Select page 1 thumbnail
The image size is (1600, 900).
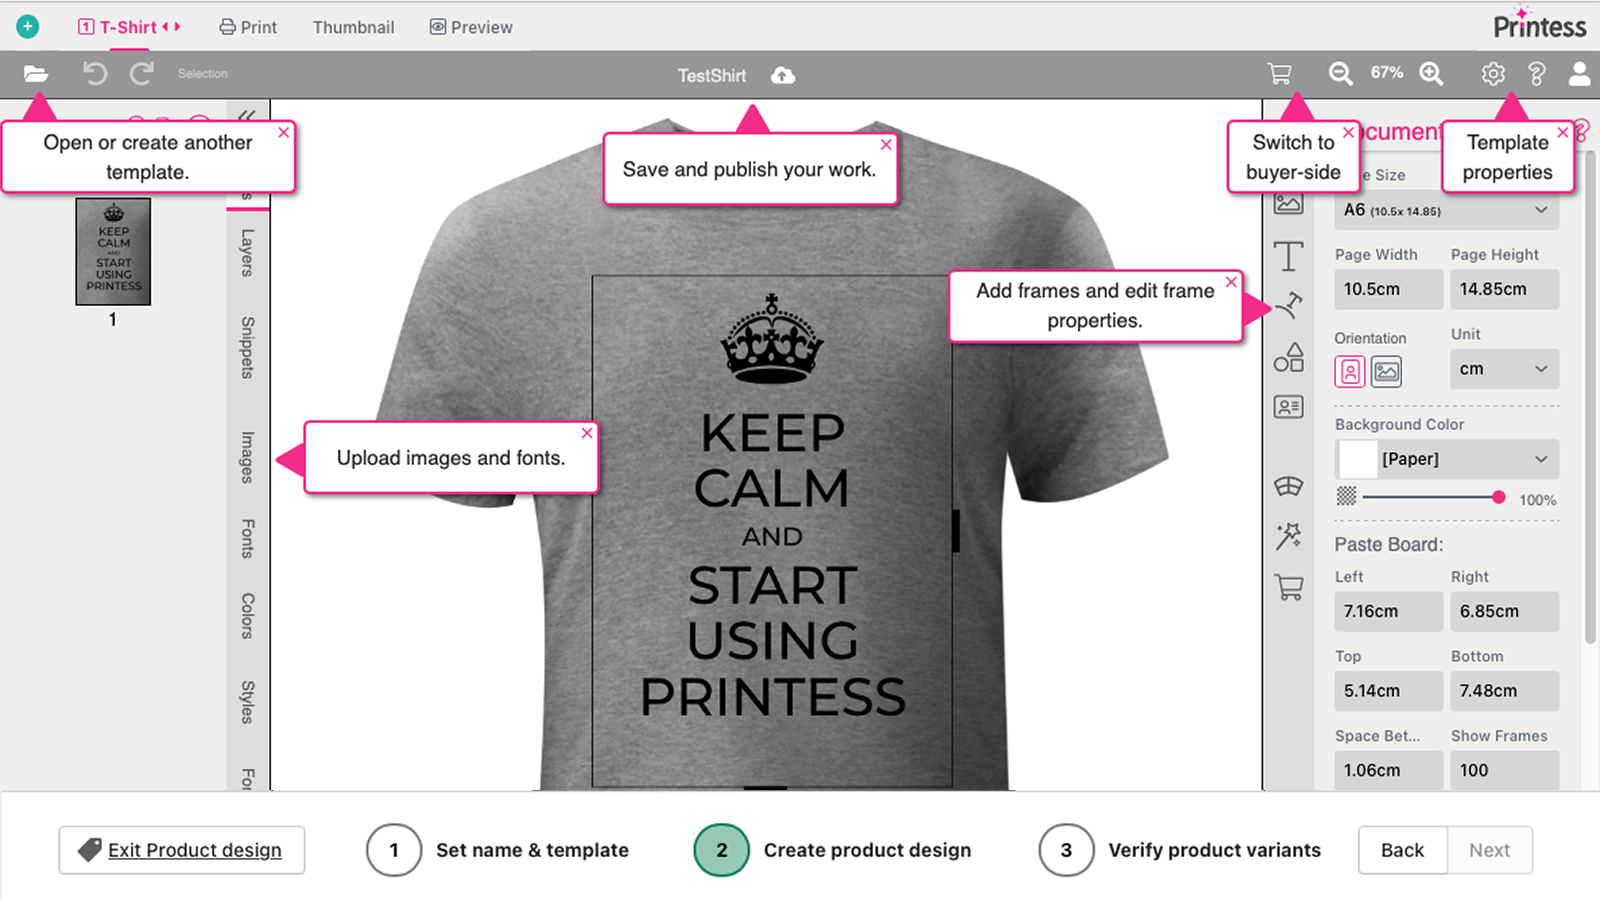[x=113, y=251]
